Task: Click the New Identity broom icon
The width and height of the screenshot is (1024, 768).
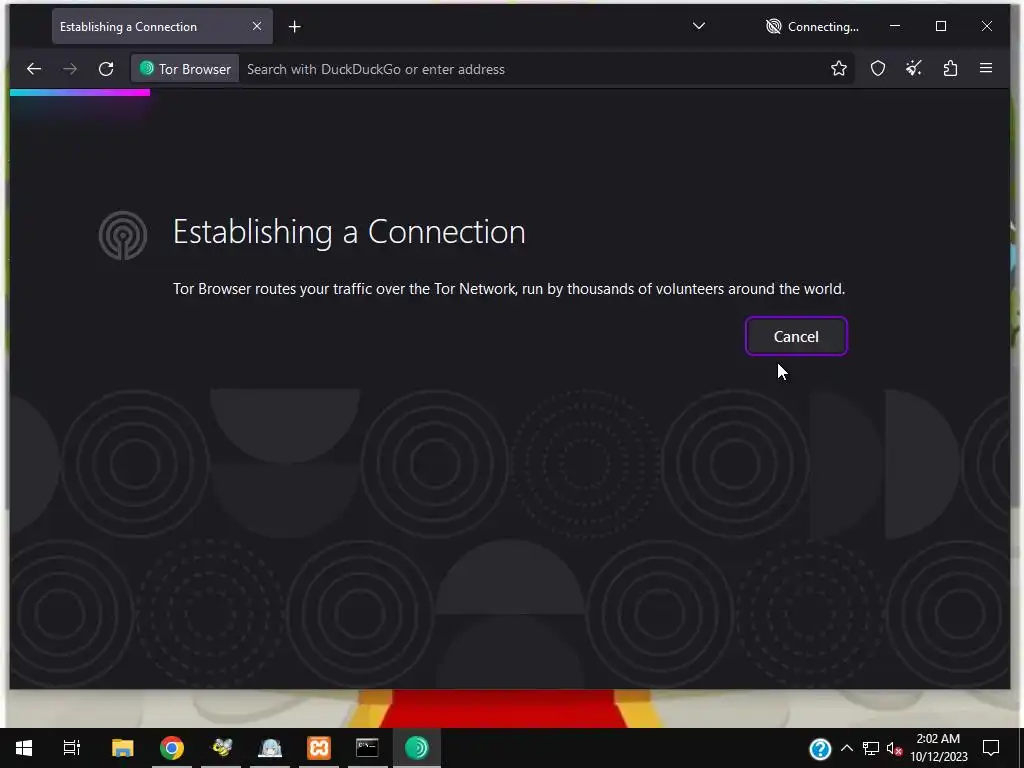Action: click(x=914, y=68)
